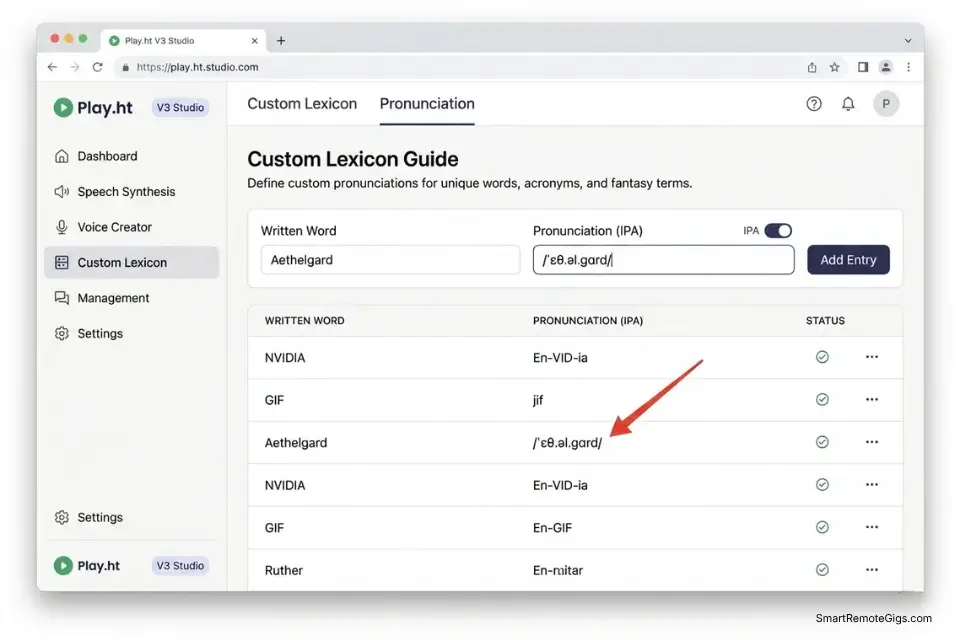960x640 pixels.
Task: Select the En-mitar pronunciation cell
Action: coord(558,570)
